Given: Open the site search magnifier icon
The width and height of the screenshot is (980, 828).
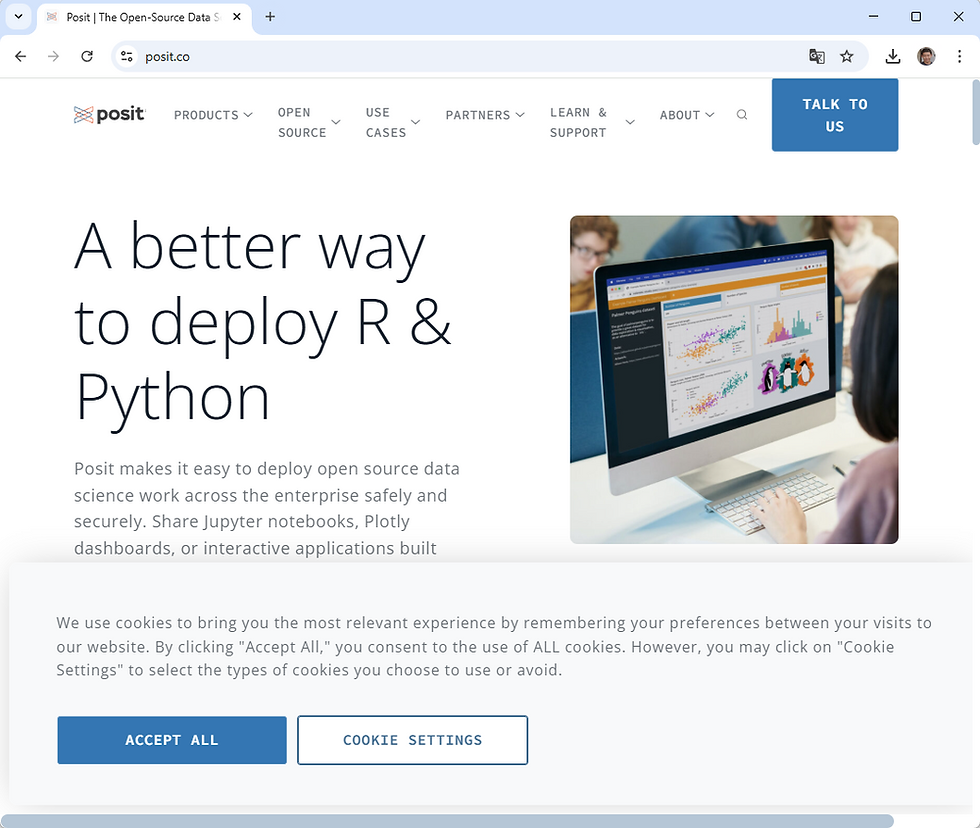Looking at the screenshot, I should [742, 114].
